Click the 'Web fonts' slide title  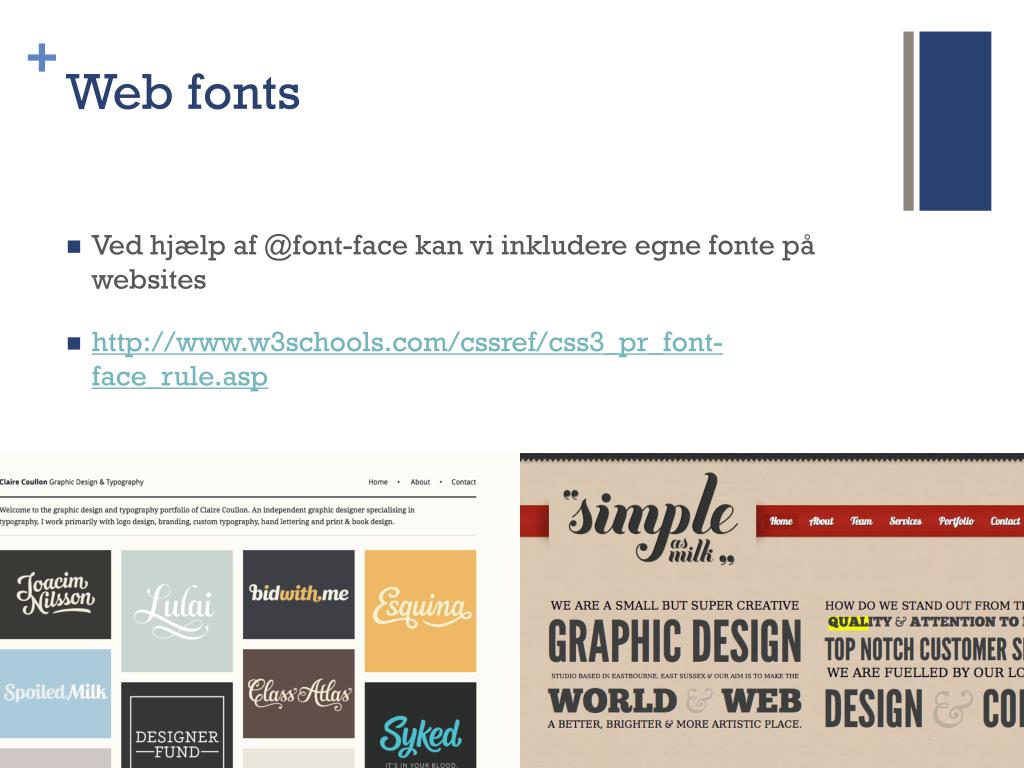[x=183, y=92]
